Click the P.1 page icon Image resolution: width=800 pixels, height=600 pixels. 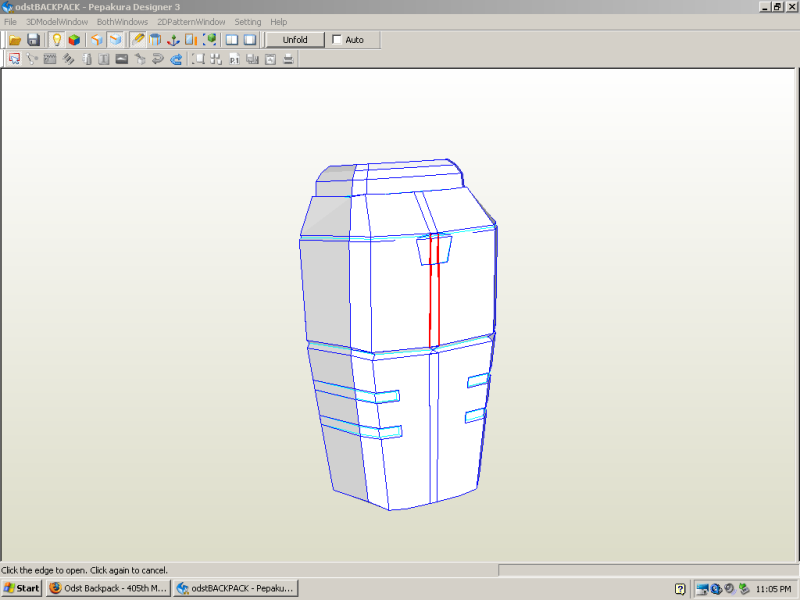tap(234, 59)
